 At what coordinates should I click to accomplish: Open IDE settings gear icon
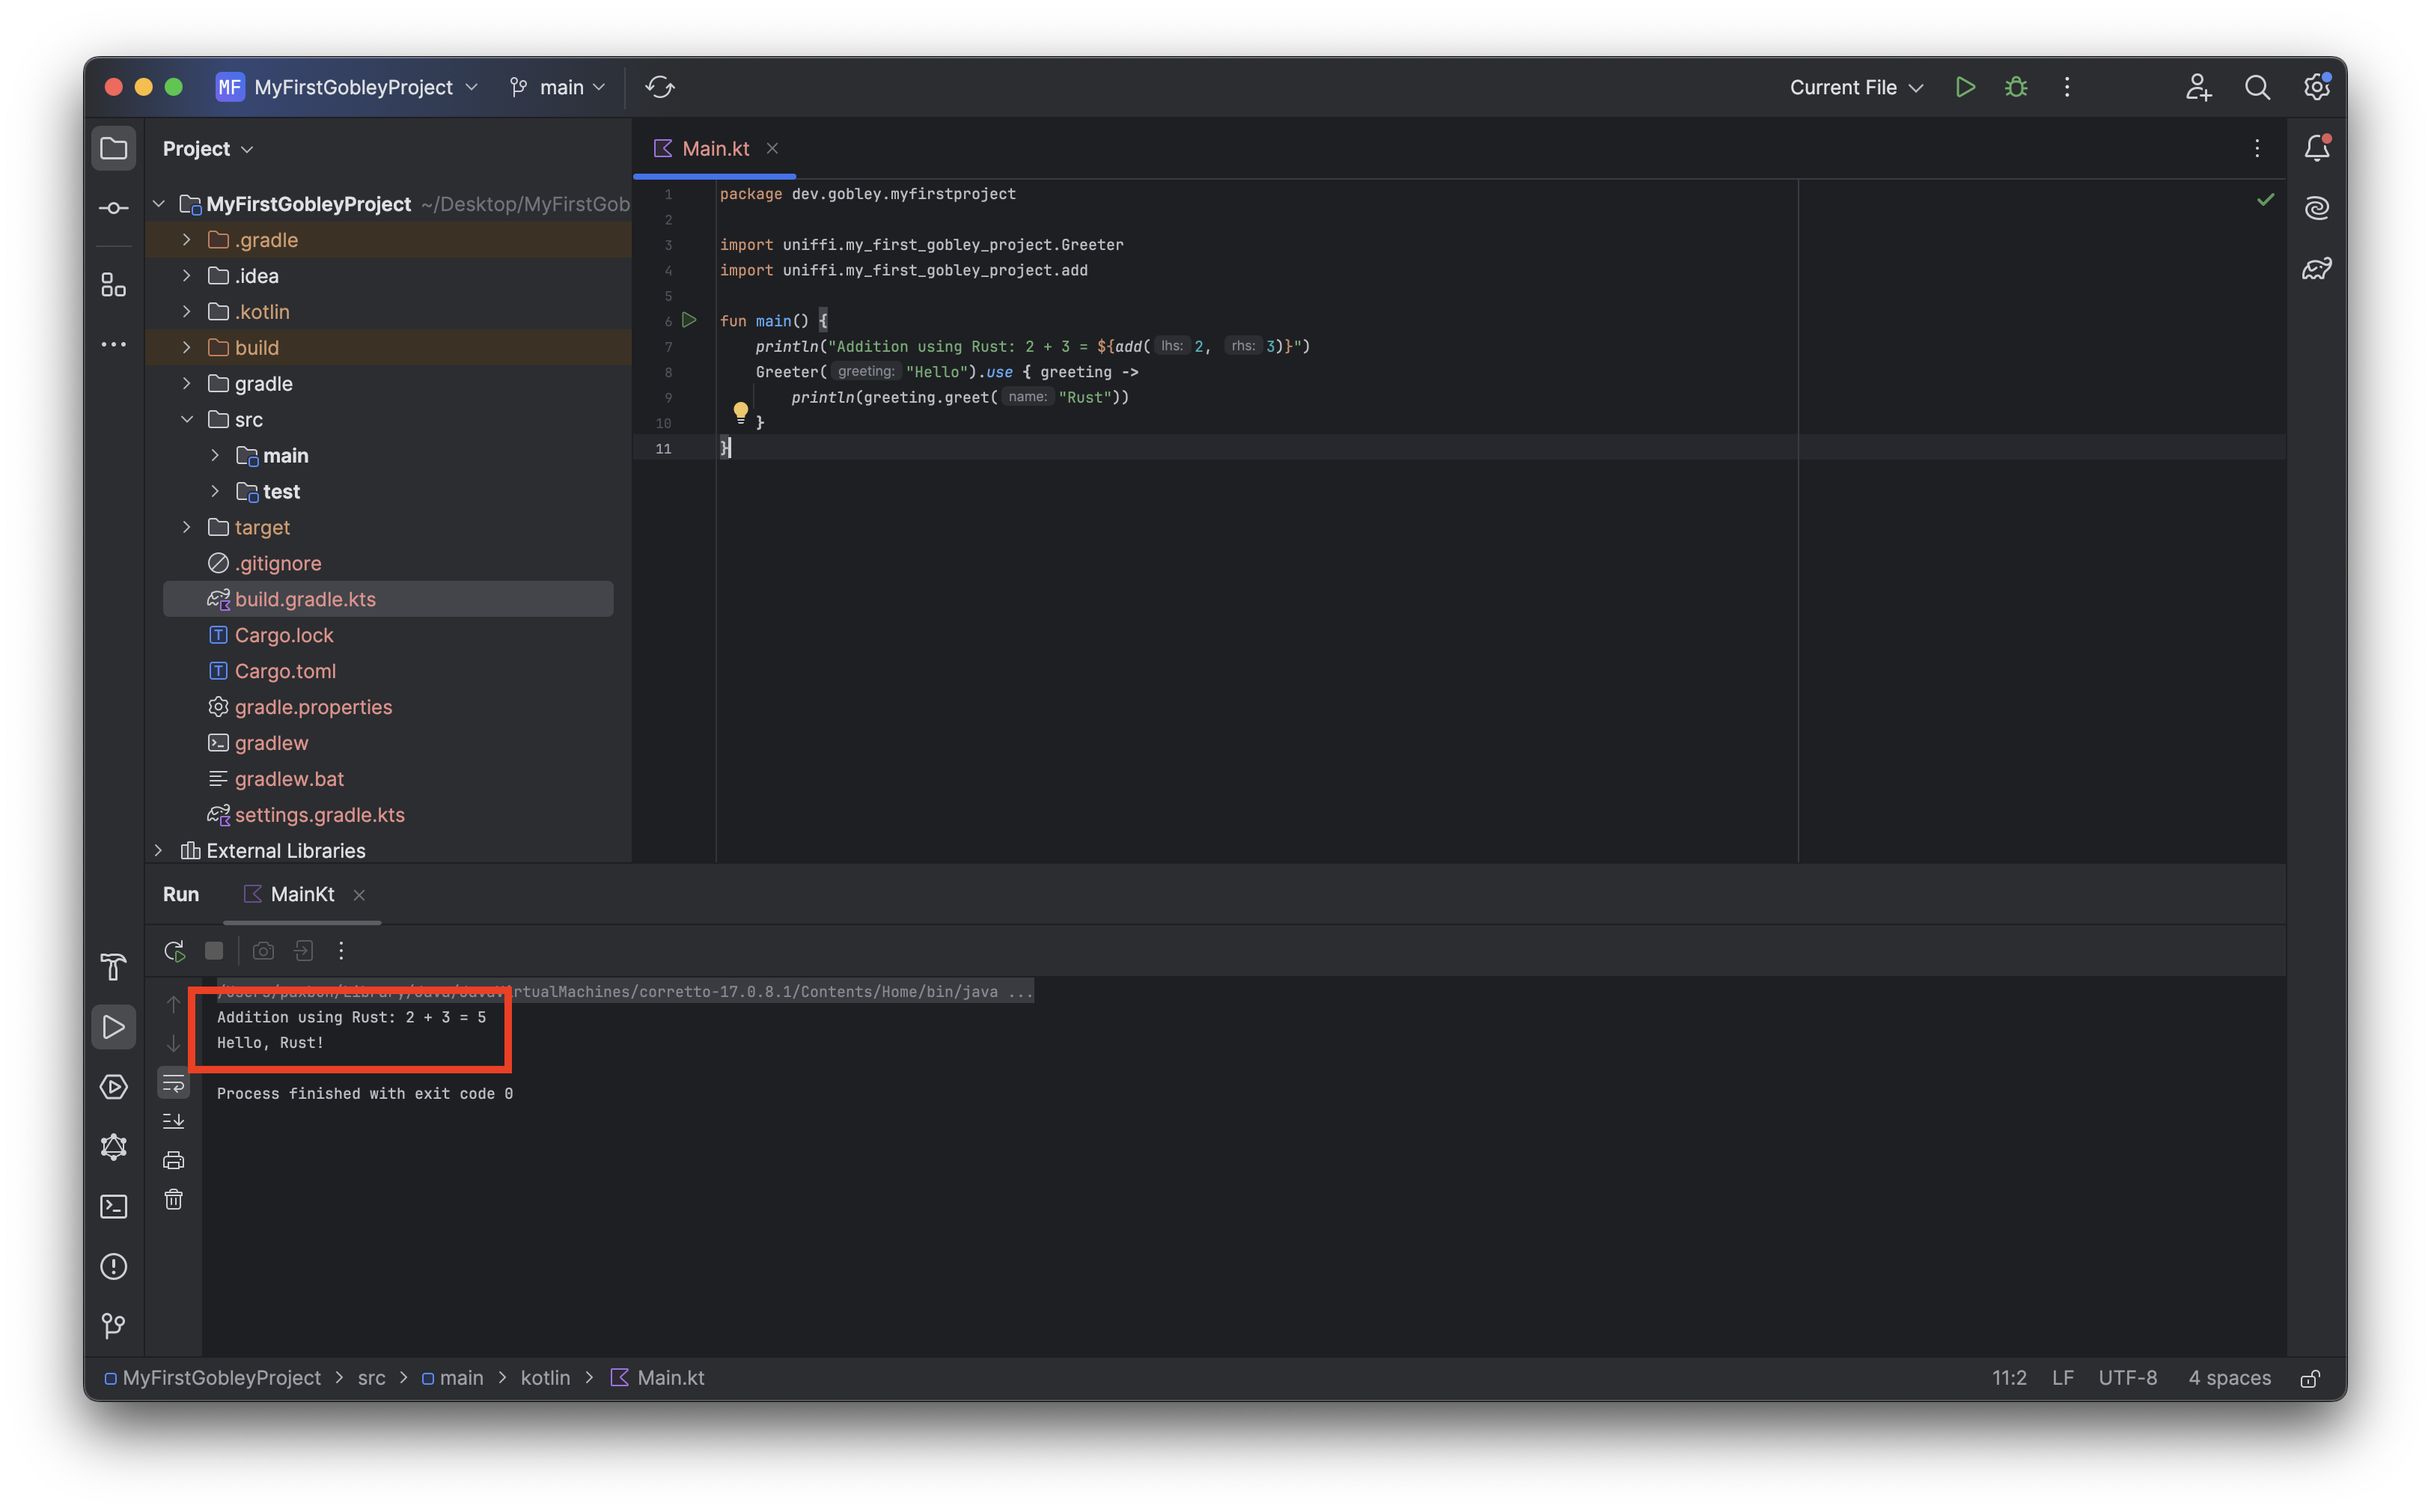2317,88
